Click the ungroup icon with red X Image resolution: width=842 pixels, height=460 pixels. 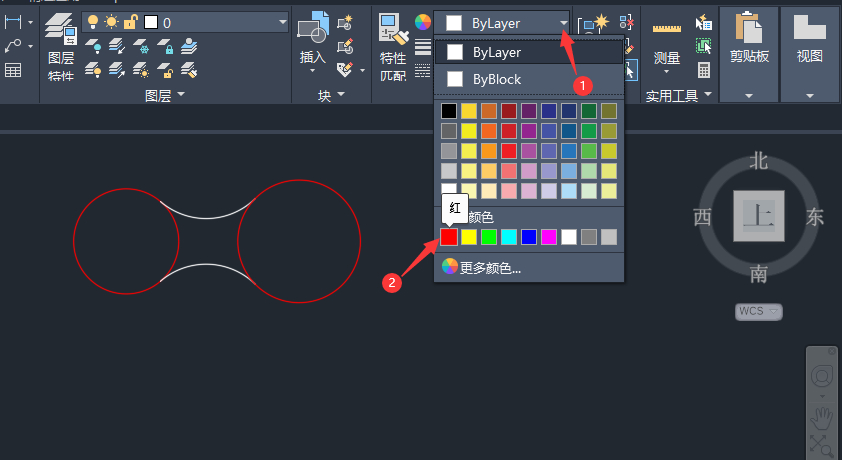pyautogui.click(x=627, y=22)
